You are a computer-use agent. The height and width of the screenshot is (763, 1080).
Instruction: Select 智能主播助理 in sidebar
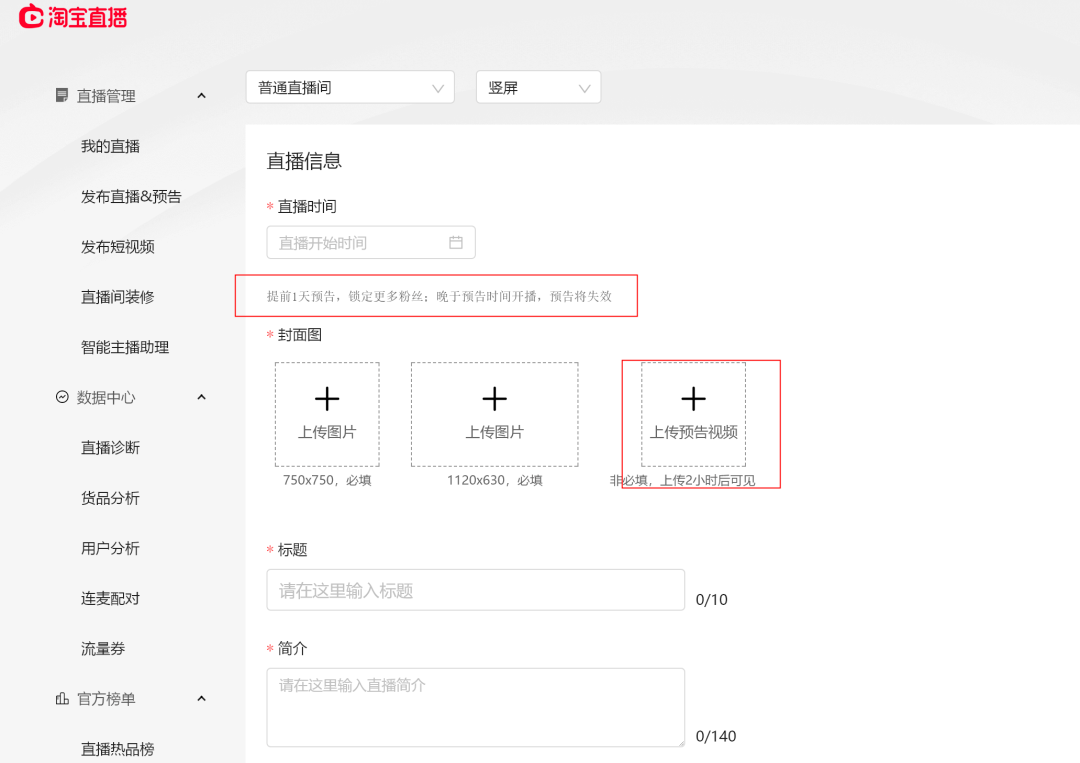tap(125, 347)
